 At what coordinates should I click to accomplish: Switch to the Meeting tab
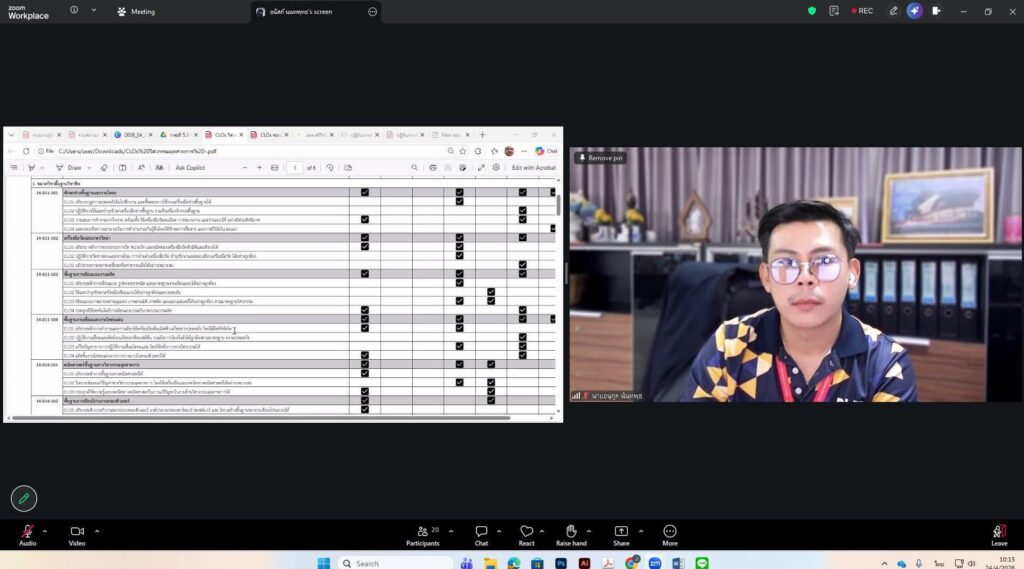click(x=136, y=12)
